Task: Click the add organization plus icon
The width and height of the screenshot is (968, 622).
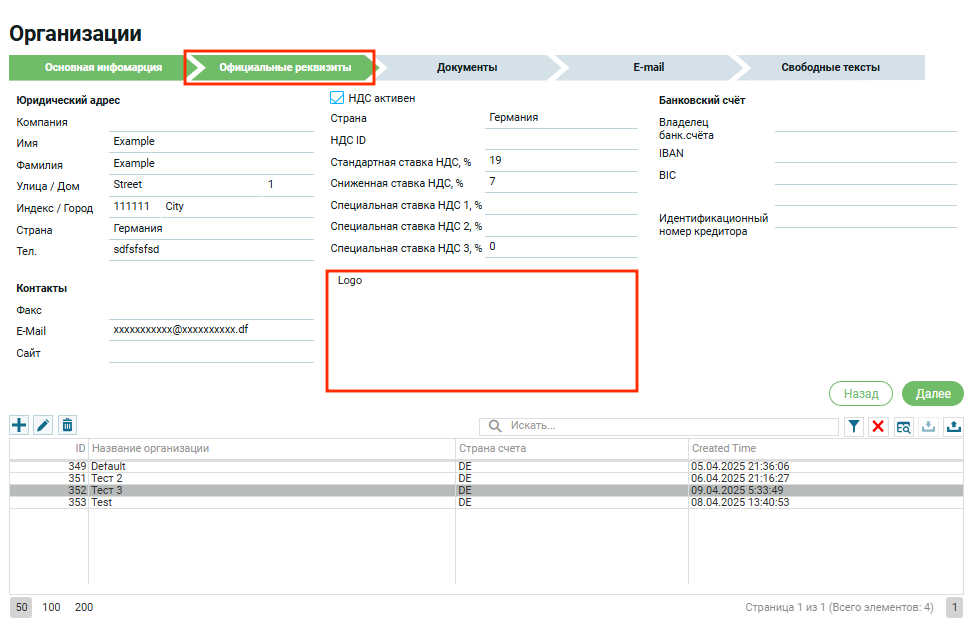Action: (x=19, y=425)
